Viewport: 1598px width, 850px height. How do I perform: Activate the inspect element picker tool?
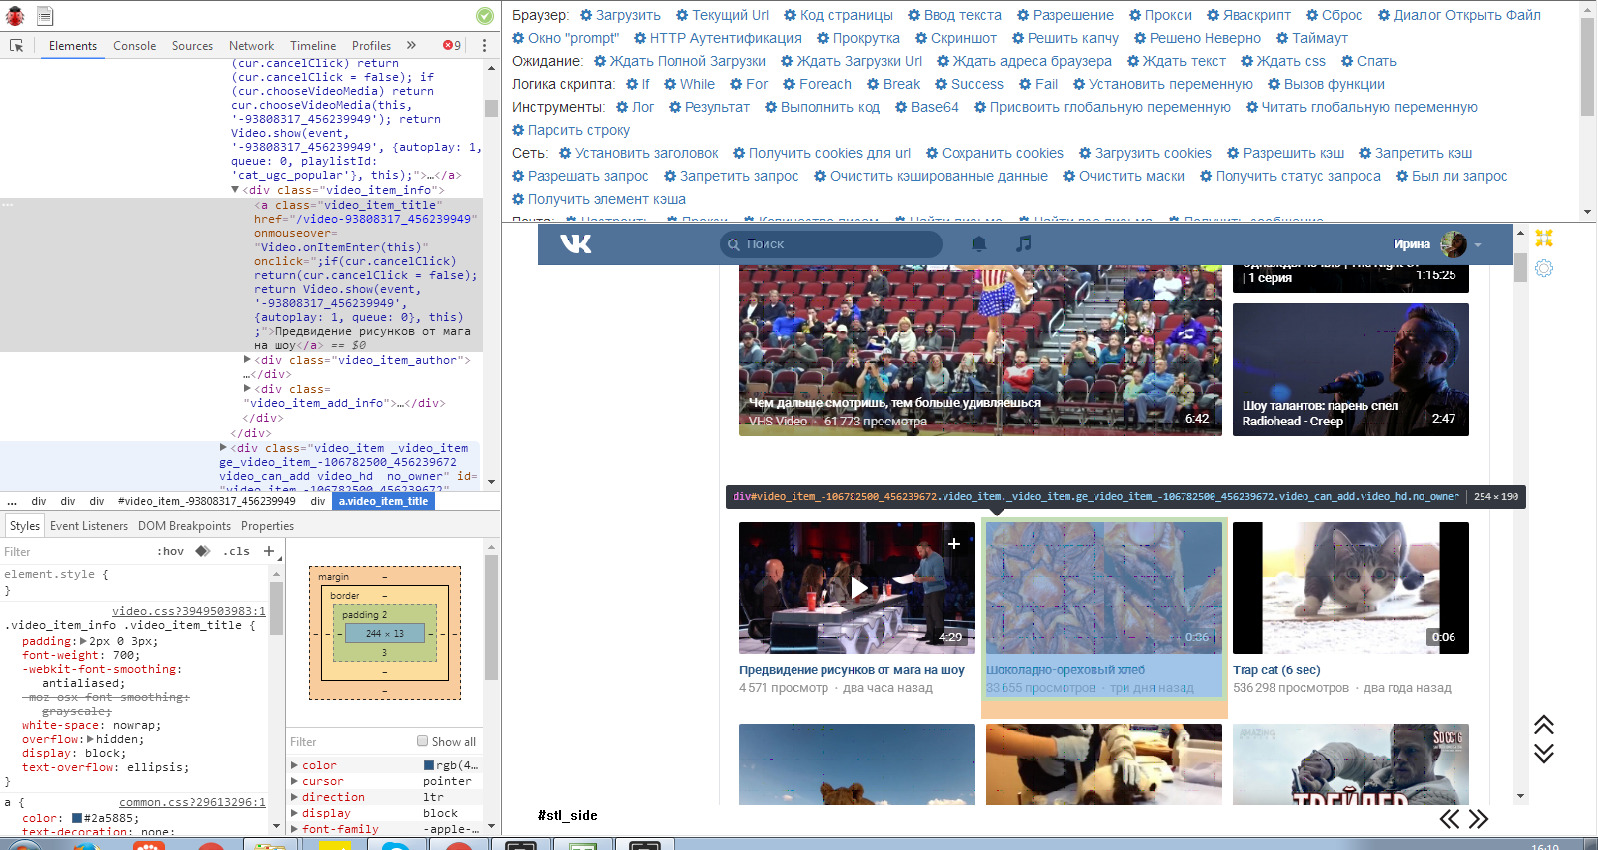click(x=16, y=46)
